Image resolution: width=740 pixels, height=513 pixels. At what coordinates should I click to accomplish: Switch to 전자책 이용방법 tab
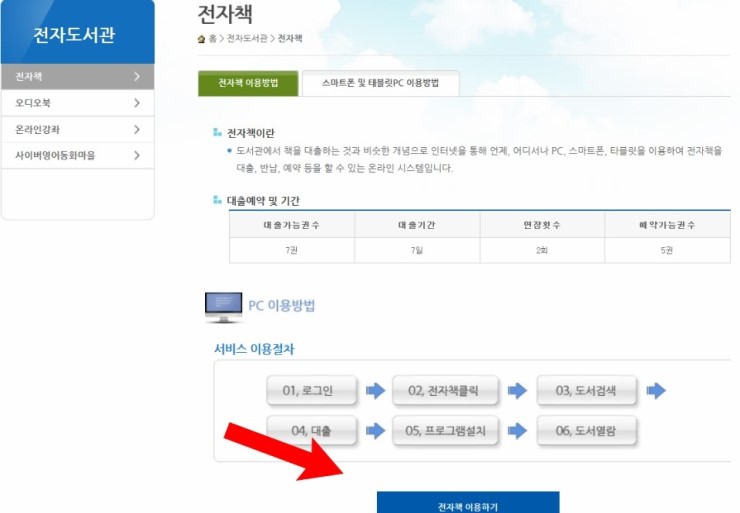tap(248, 84)
